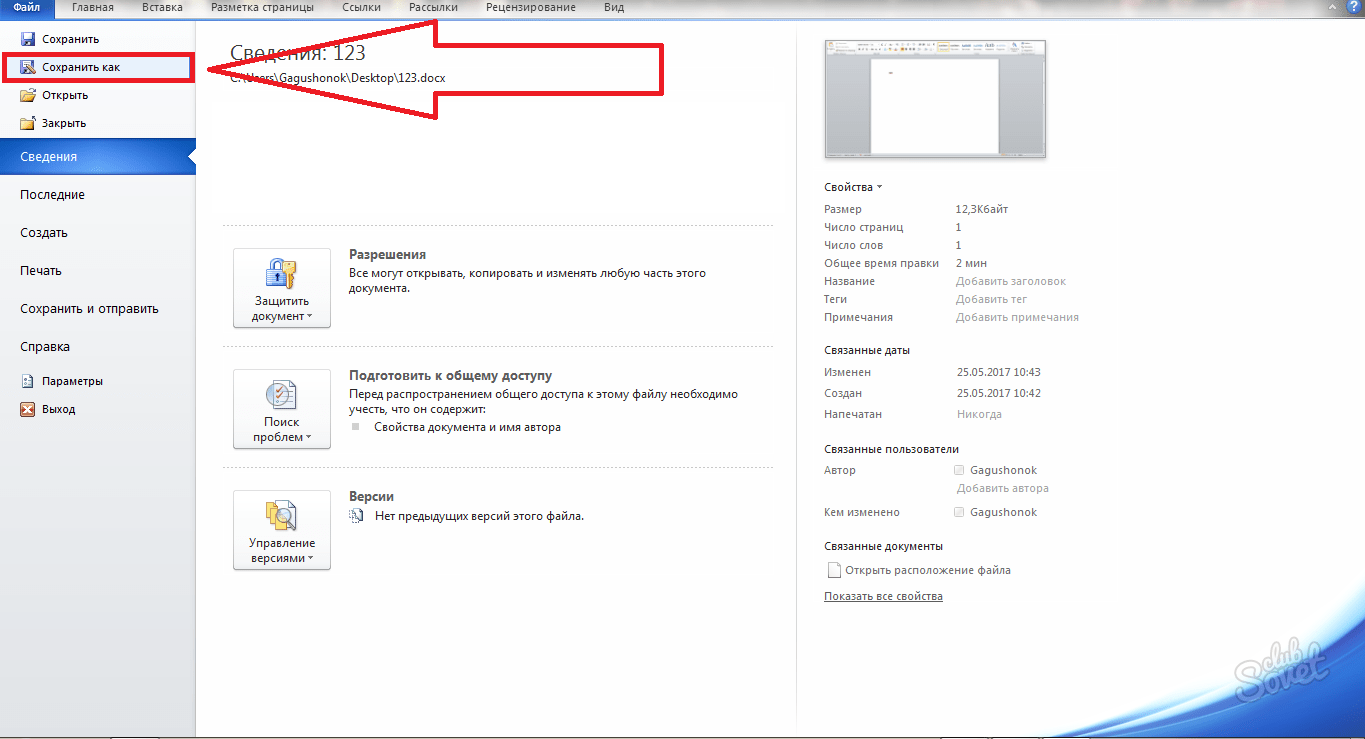Toggle the presence box next to Автор Gagushonok
The height and width of the screenshot is (739, 1365).
[960, 470]
